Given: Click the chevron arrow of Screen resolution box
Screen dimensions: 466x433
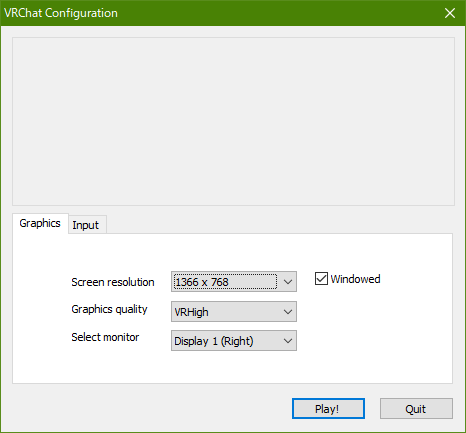Looking at the screenshot, I should pyautogui.click(x=288, y=282).
